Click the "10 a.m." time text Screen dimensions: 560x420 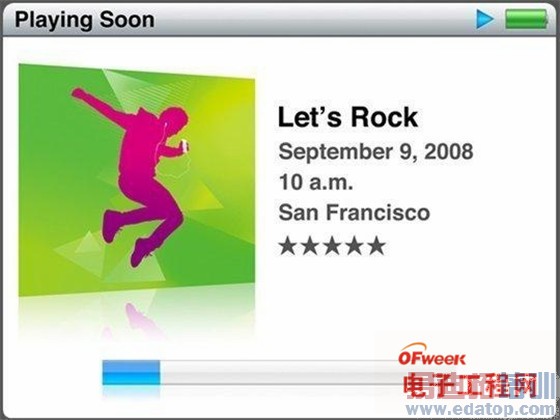click(x=316, y=182)
